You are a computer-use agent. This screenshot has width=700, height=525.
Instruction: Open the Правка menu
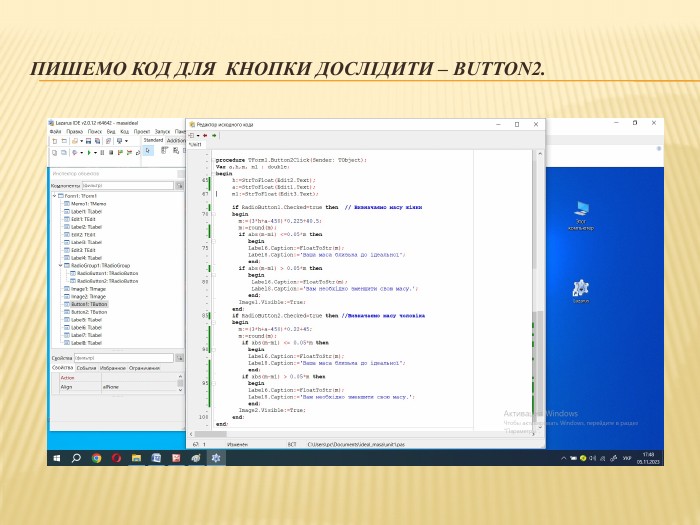(x=75, y=132)
